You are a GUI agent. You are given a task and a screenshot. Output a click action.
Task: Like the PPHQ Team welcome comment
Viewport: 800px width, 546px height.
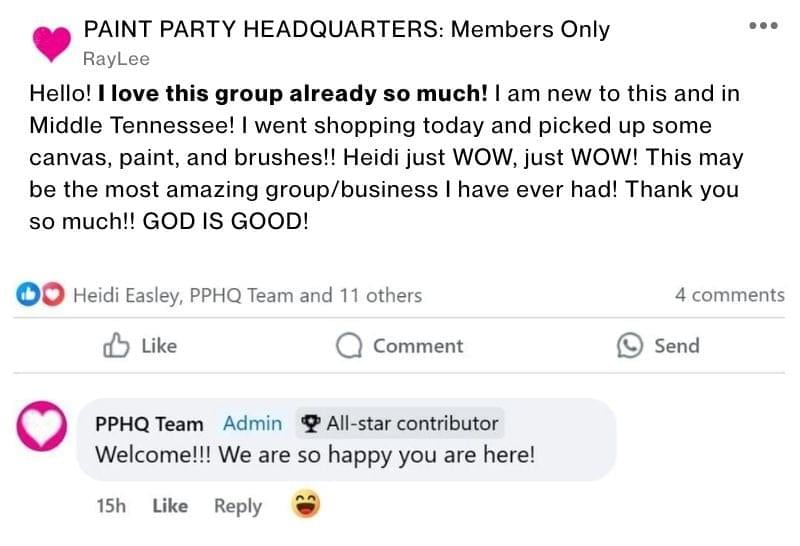click(x=170, y=506)
